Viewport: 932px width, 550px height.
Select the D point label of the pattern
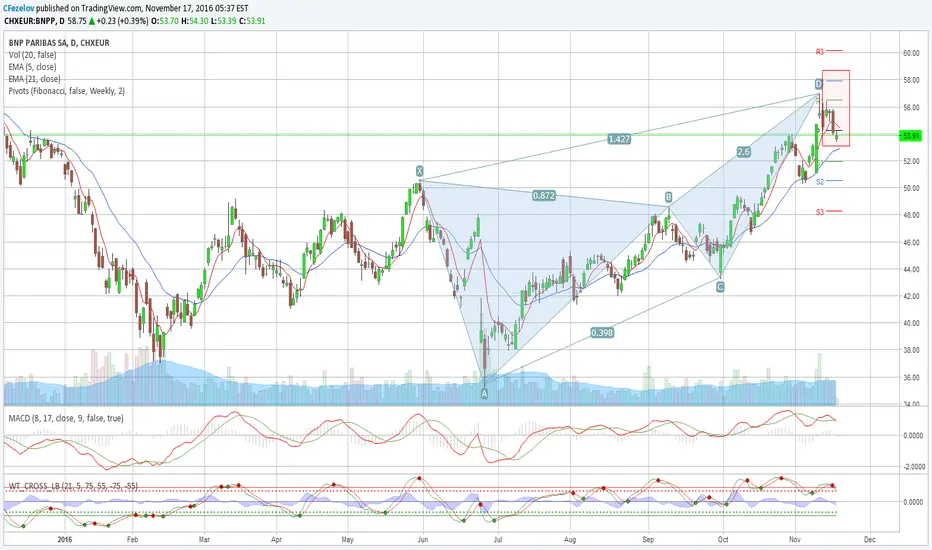pos(818,84)
